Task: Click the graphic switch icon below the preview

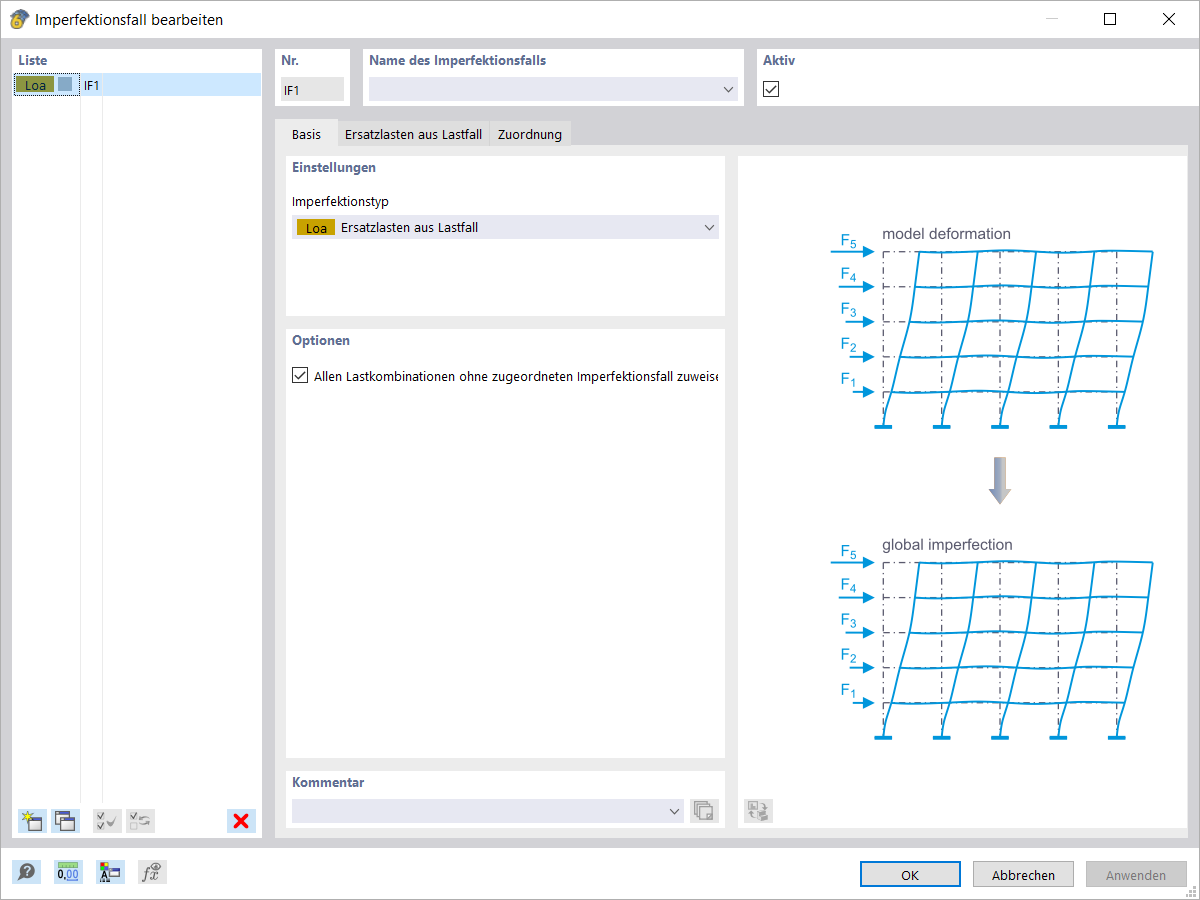Action: 758,811
